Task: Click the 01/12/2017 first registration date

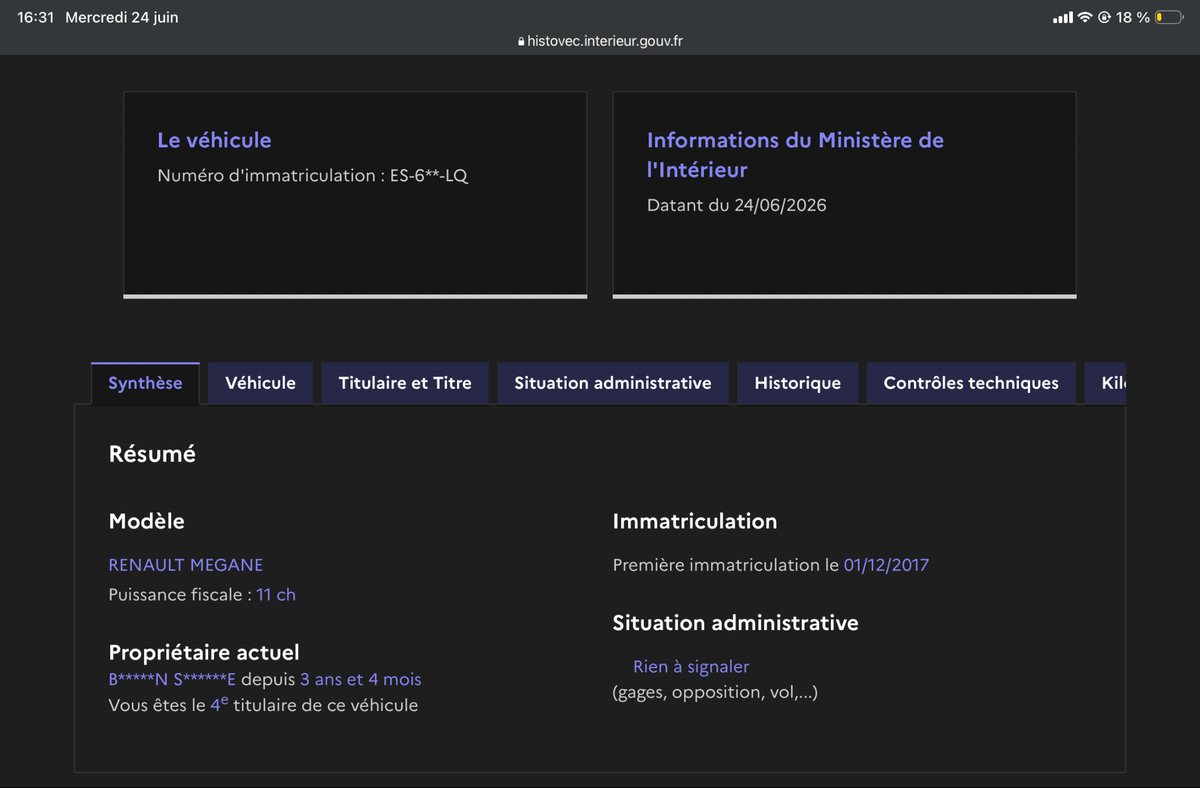Action: click(886, 565)
